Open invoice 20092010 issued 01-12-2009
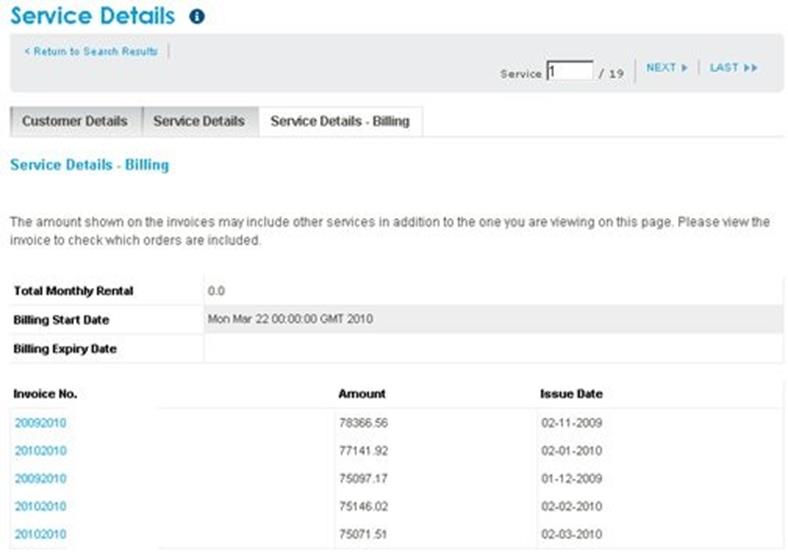Screen dimensions: 788x554 pyautogui.click(x=41, y=478)
